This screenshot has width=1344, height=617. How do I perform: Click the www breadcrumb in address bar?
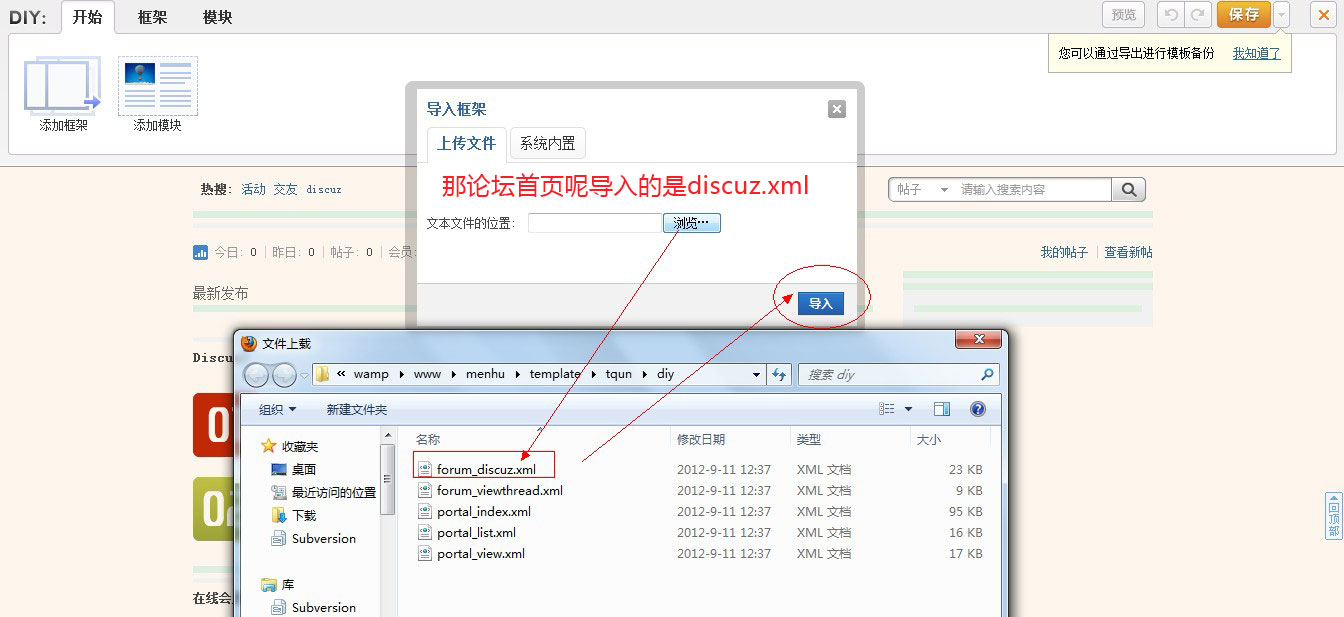tap(427, 374)
